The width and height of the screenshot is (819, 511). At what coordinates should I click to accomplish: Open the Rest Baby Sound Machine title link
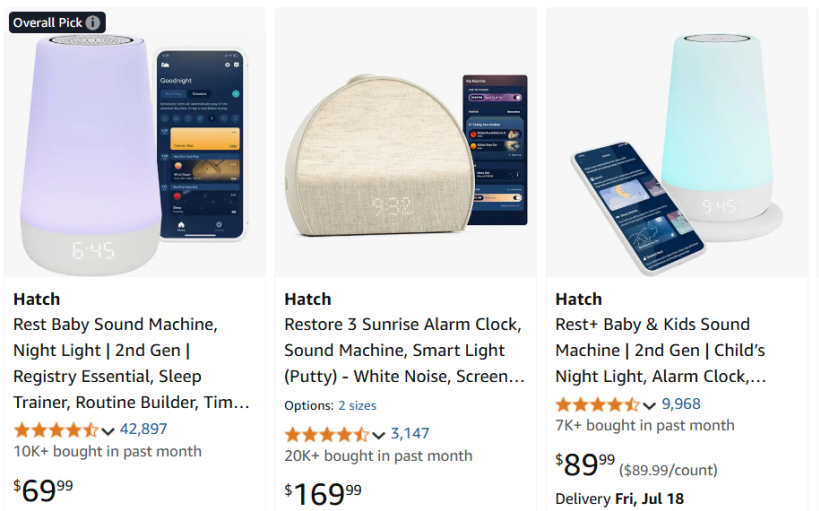131,363
